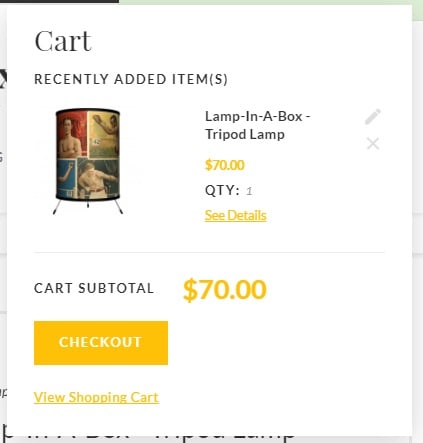The image size is (423, 443).
Task: Click the $70.00 item price
Action: click(x=225, y=165)
